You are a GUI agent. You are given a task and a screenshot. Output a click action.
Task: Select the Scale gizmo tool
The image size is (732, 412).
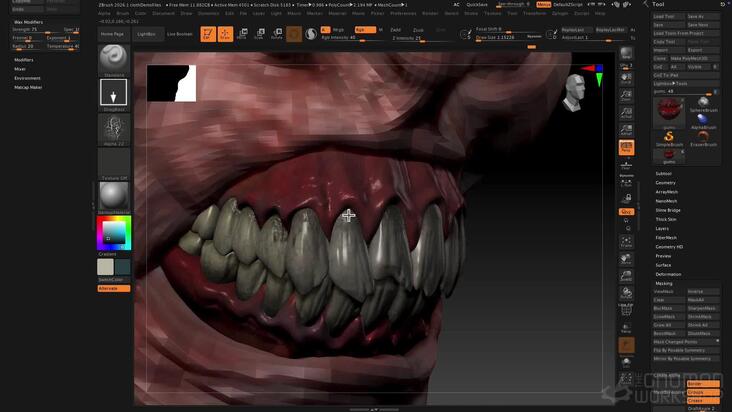pyautogui.click(x=260, y=34)
